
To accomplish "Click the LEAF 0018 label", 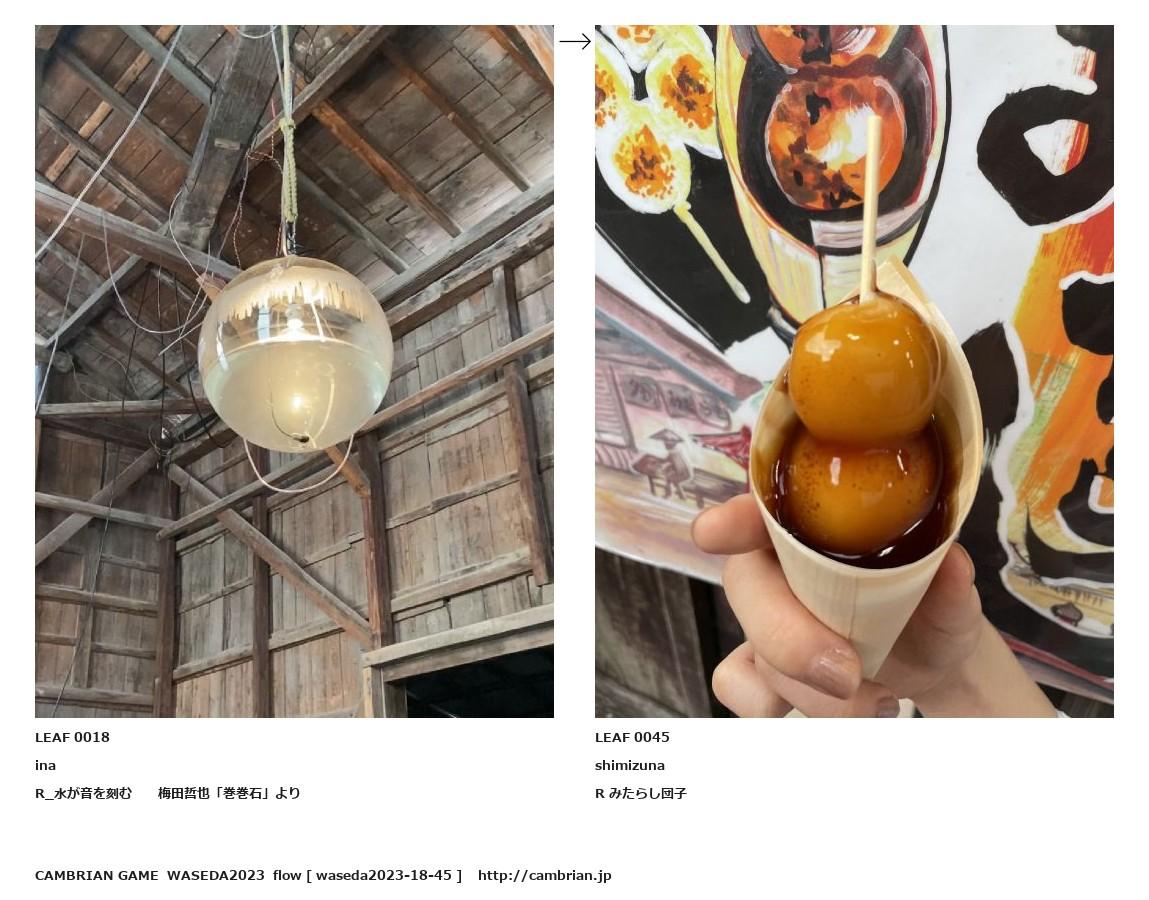I will [72, 737].
